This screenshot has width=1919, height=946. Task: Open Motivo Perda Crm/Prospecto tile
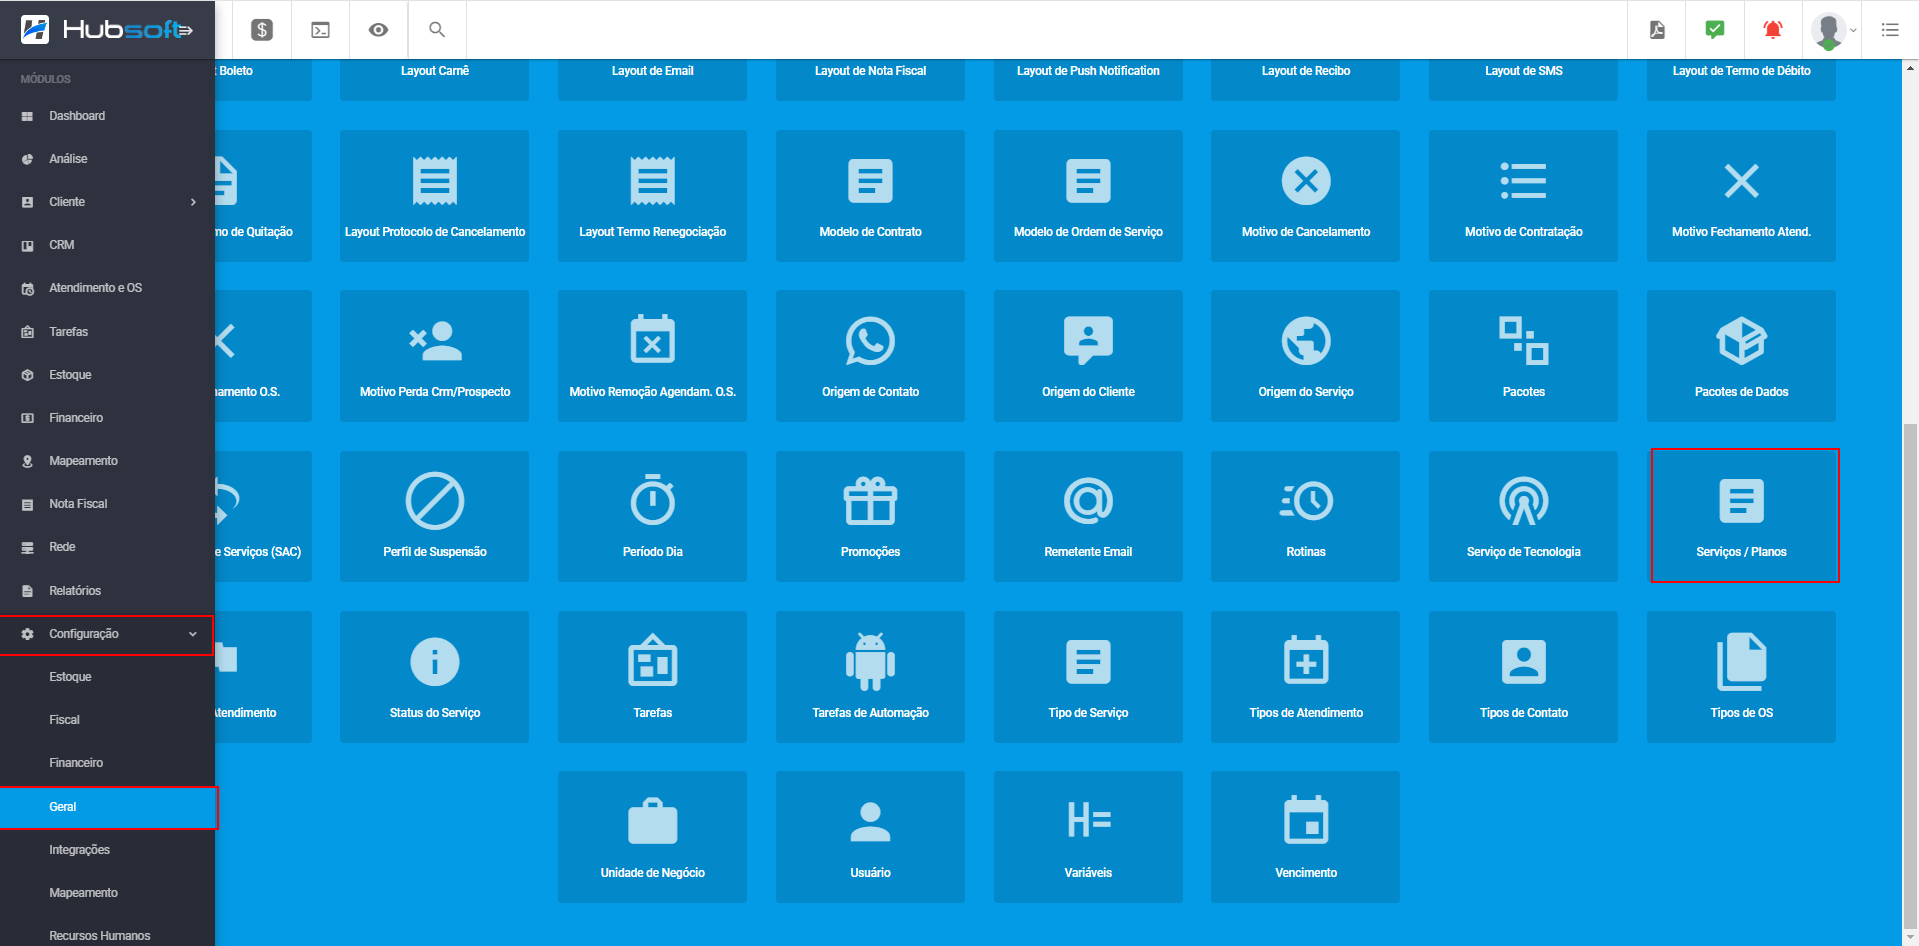tap(435, 356)
